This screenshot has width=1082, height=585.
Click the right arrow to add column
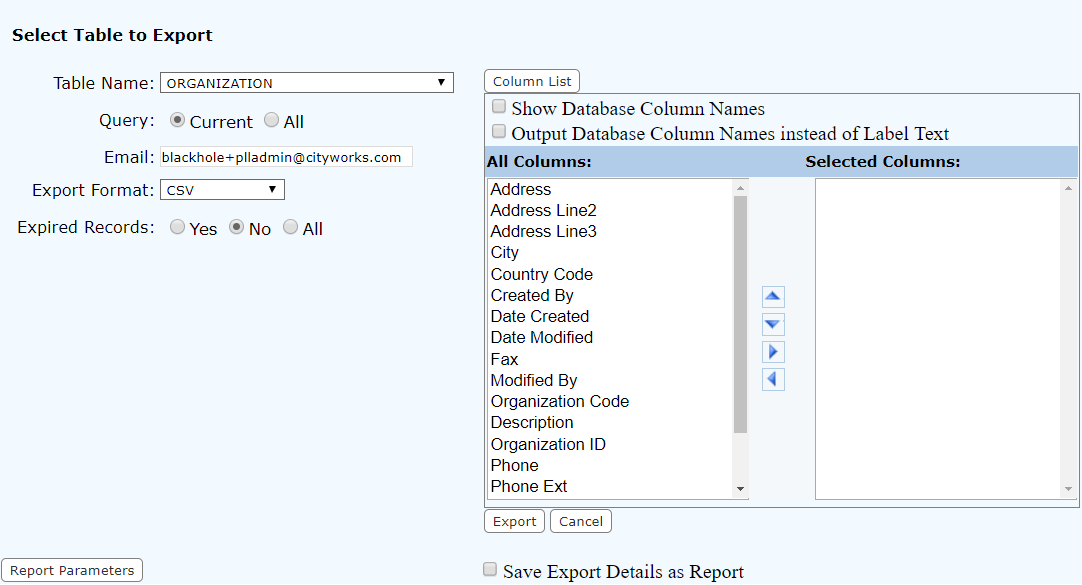pyautogui.click(x=773, y=352)
